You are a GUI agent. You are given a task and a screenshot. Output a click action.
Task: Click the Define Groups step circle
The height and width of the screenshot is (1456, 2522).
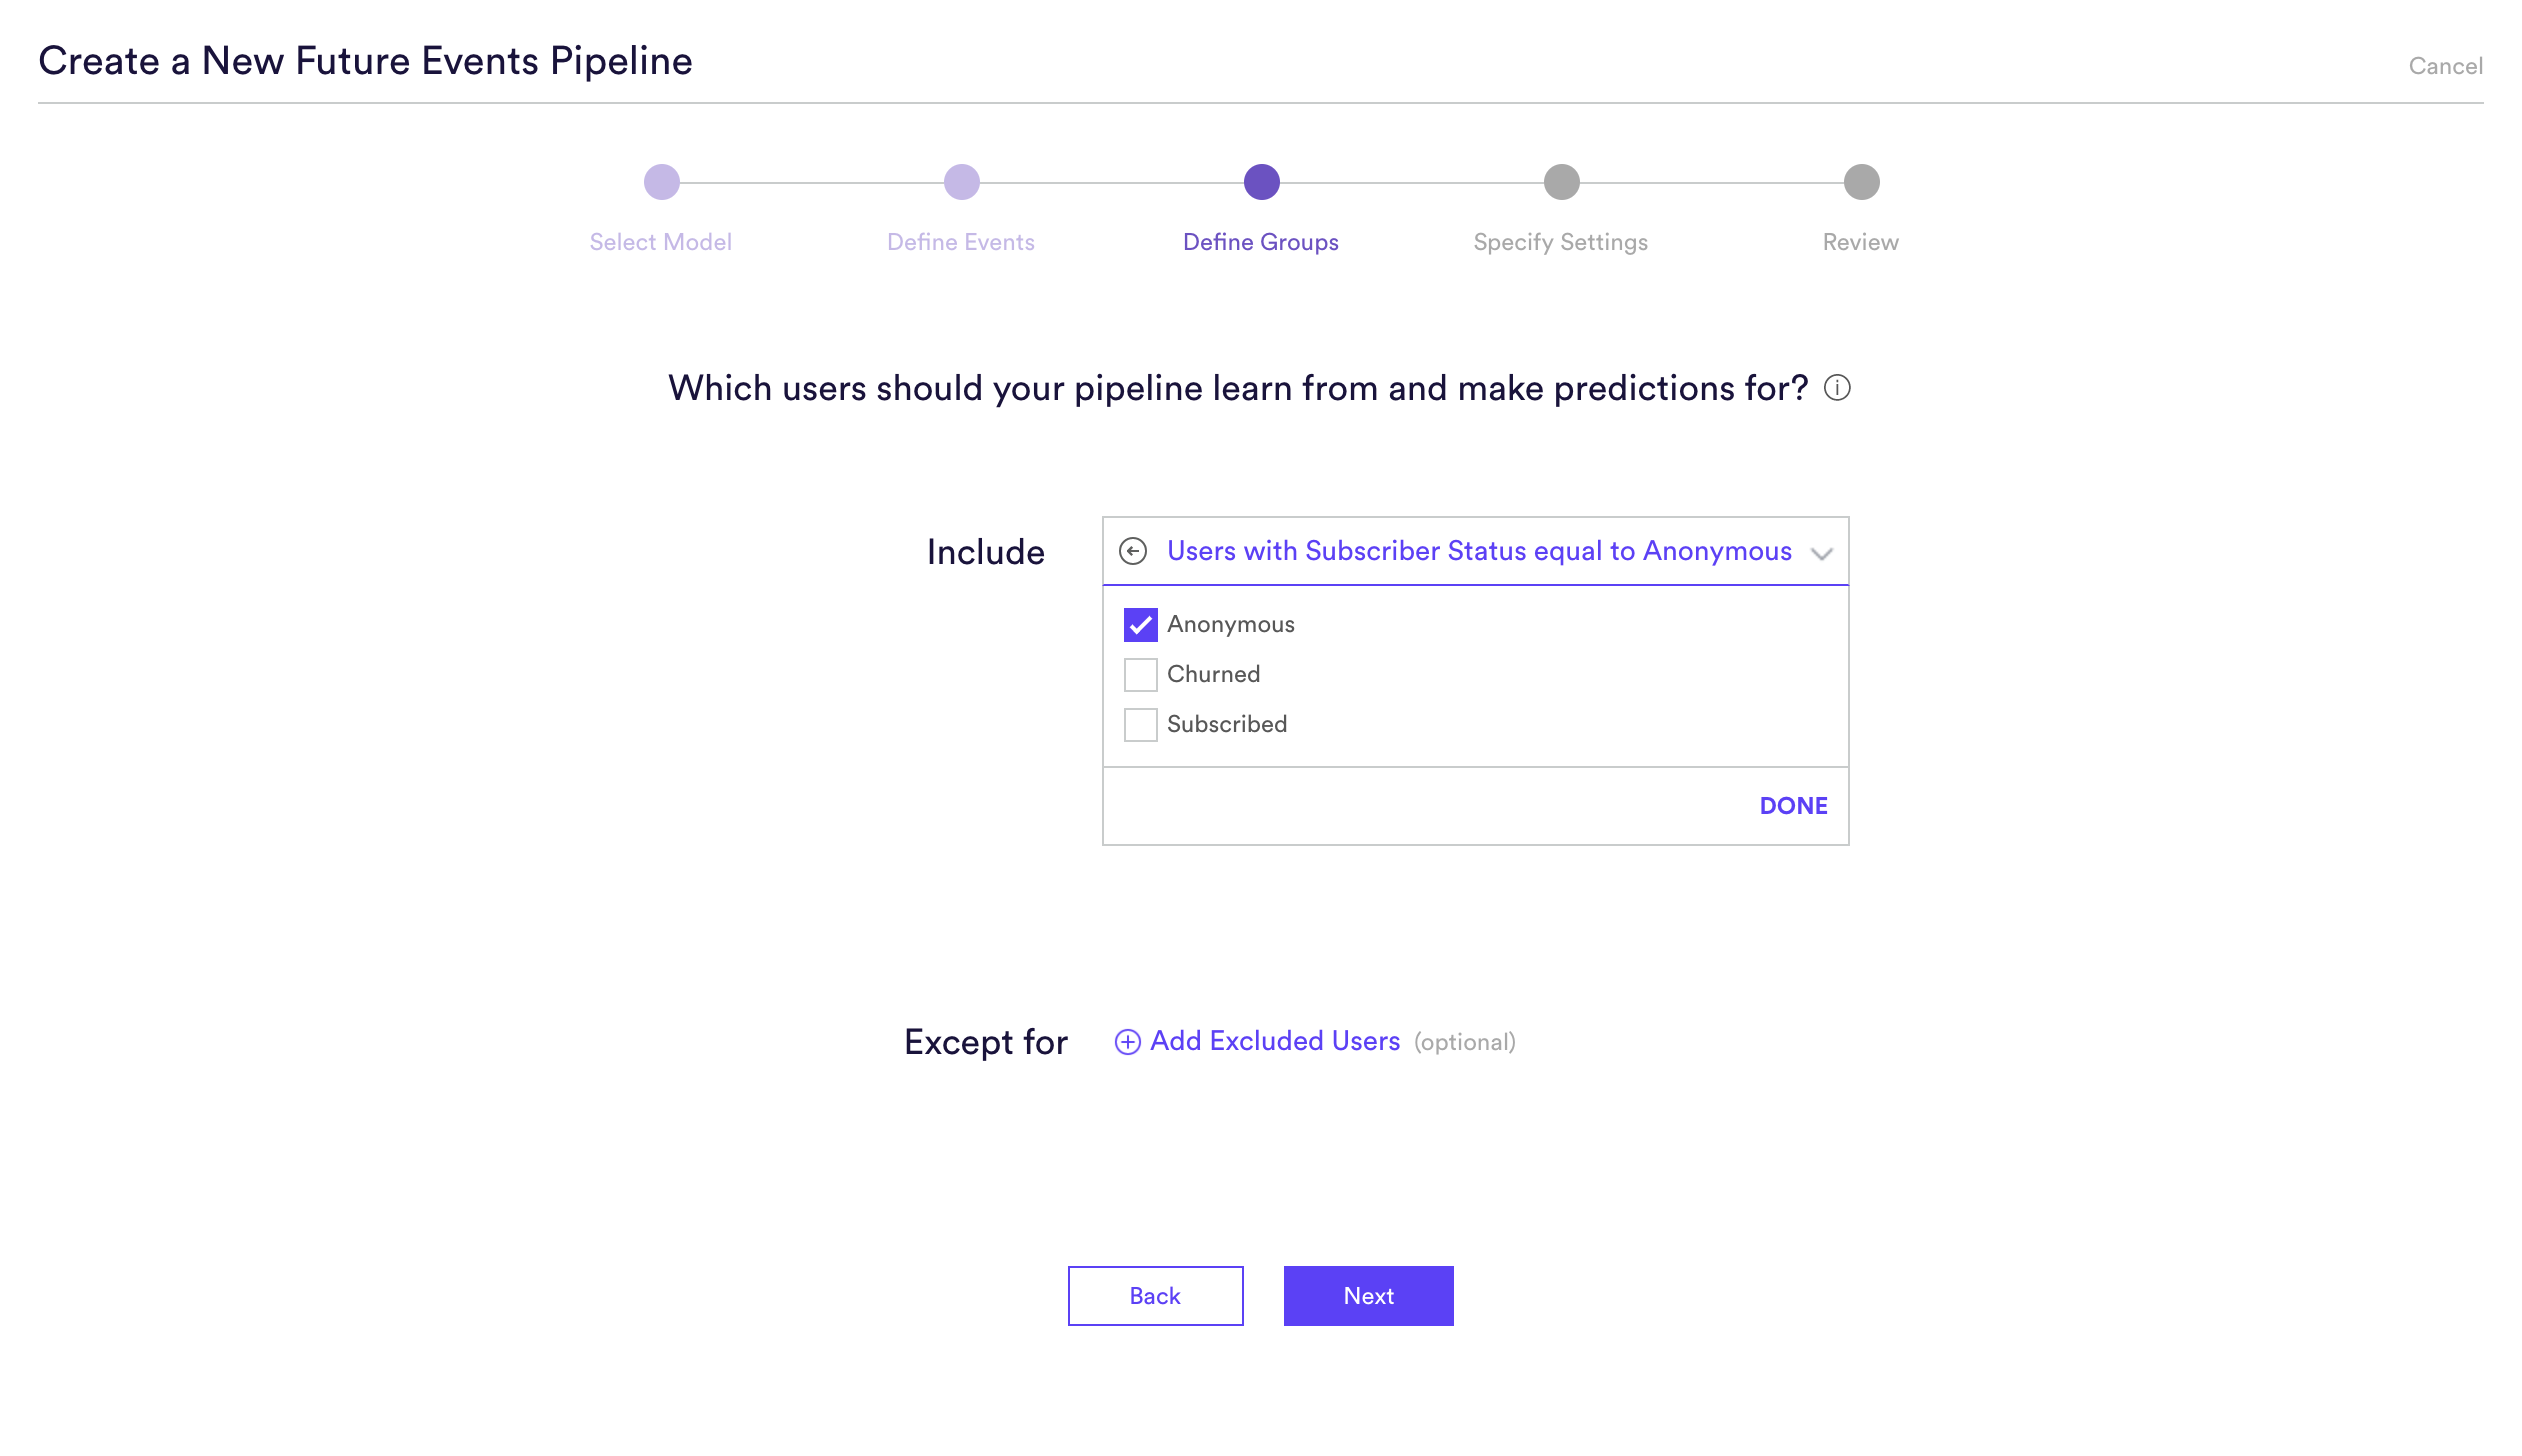(1261, 182)
